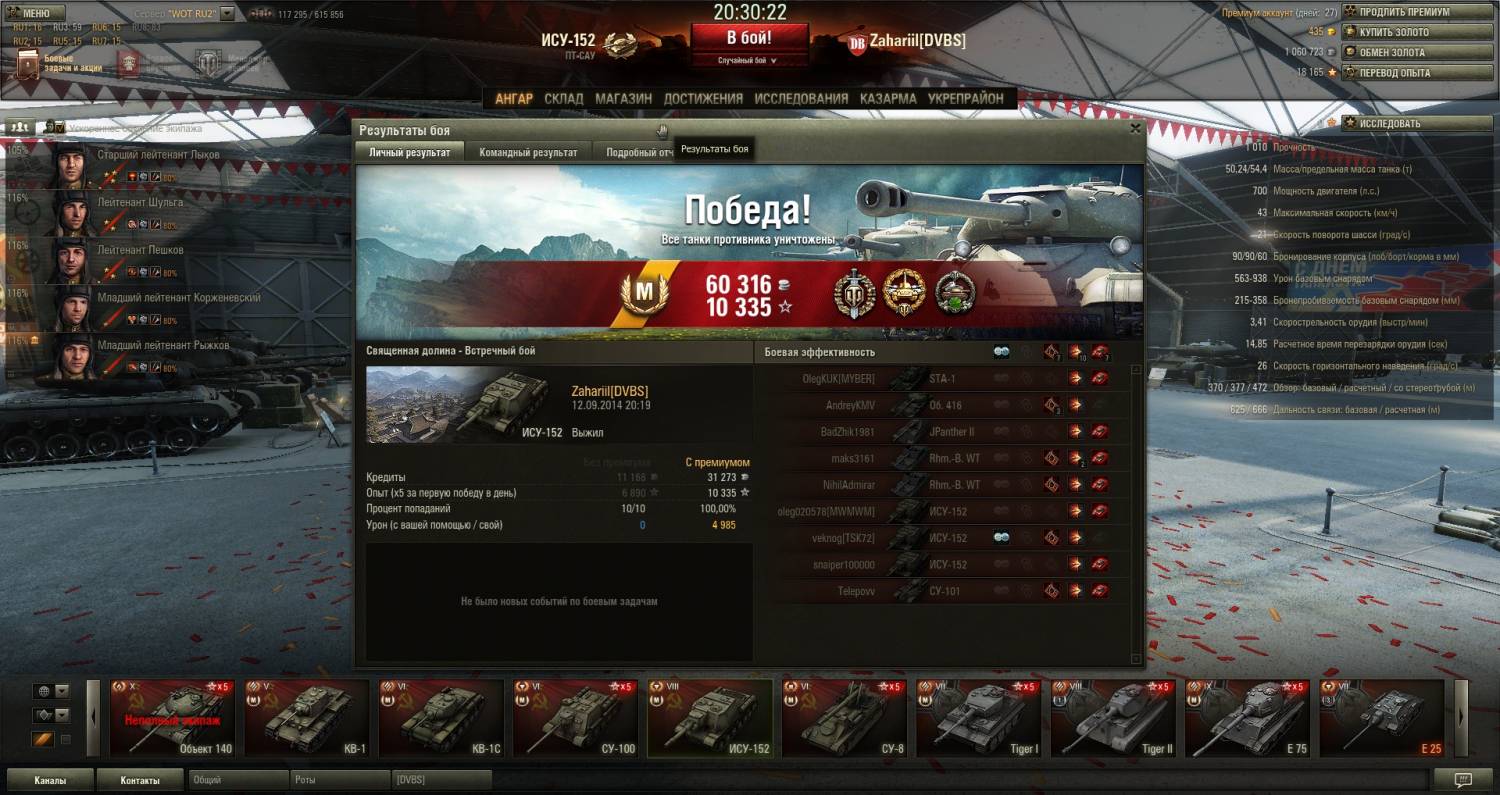
Task: Click the first earned medal icon on the banner
Action: coord(855,295)
